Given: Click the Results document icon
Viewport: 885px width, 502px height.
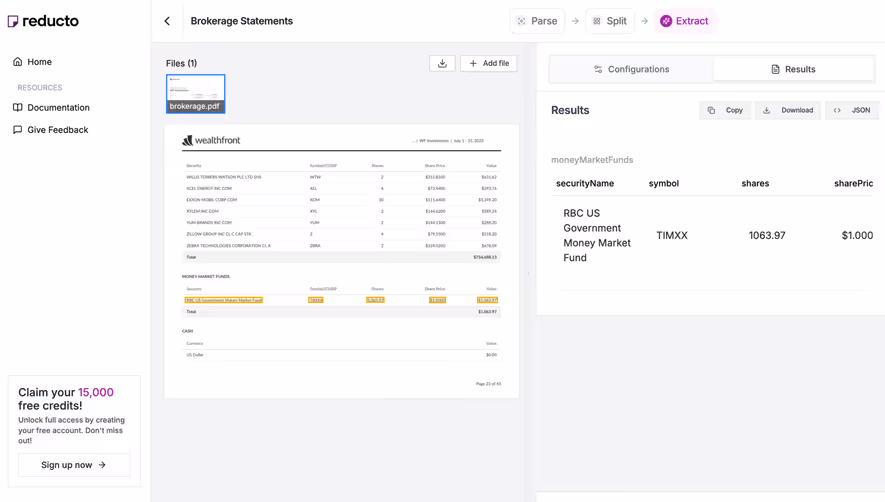Looking at the screenshot, I should pyautogui.click(x=776, y=69).
